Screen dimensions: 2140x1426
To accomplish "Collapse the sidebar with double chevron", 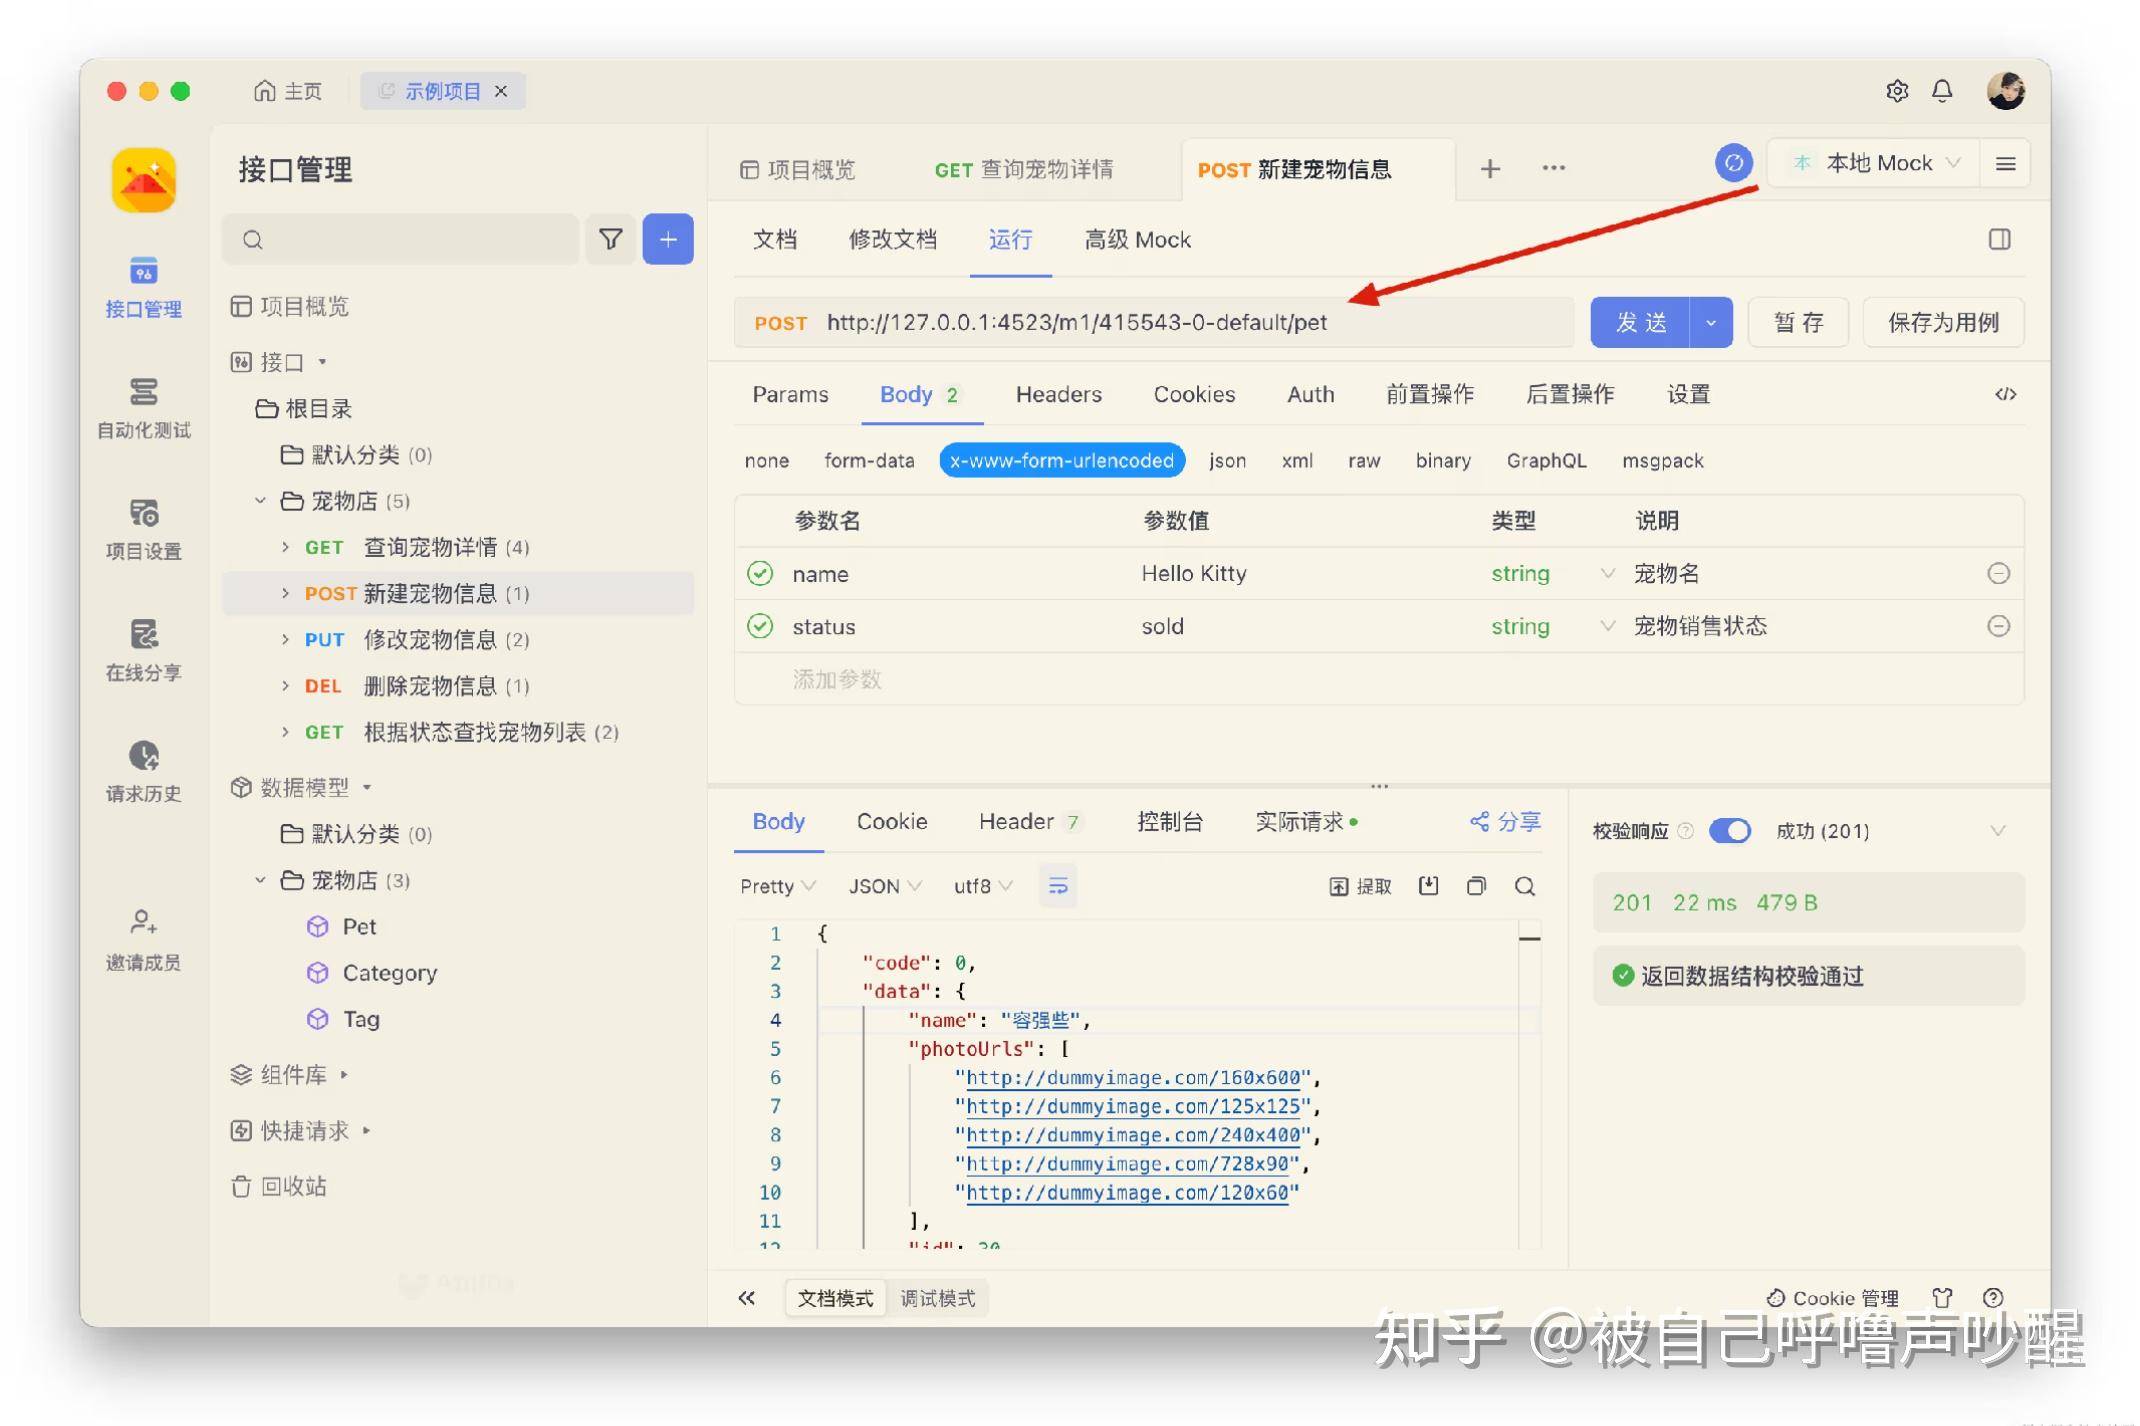I will point(746,1298).
